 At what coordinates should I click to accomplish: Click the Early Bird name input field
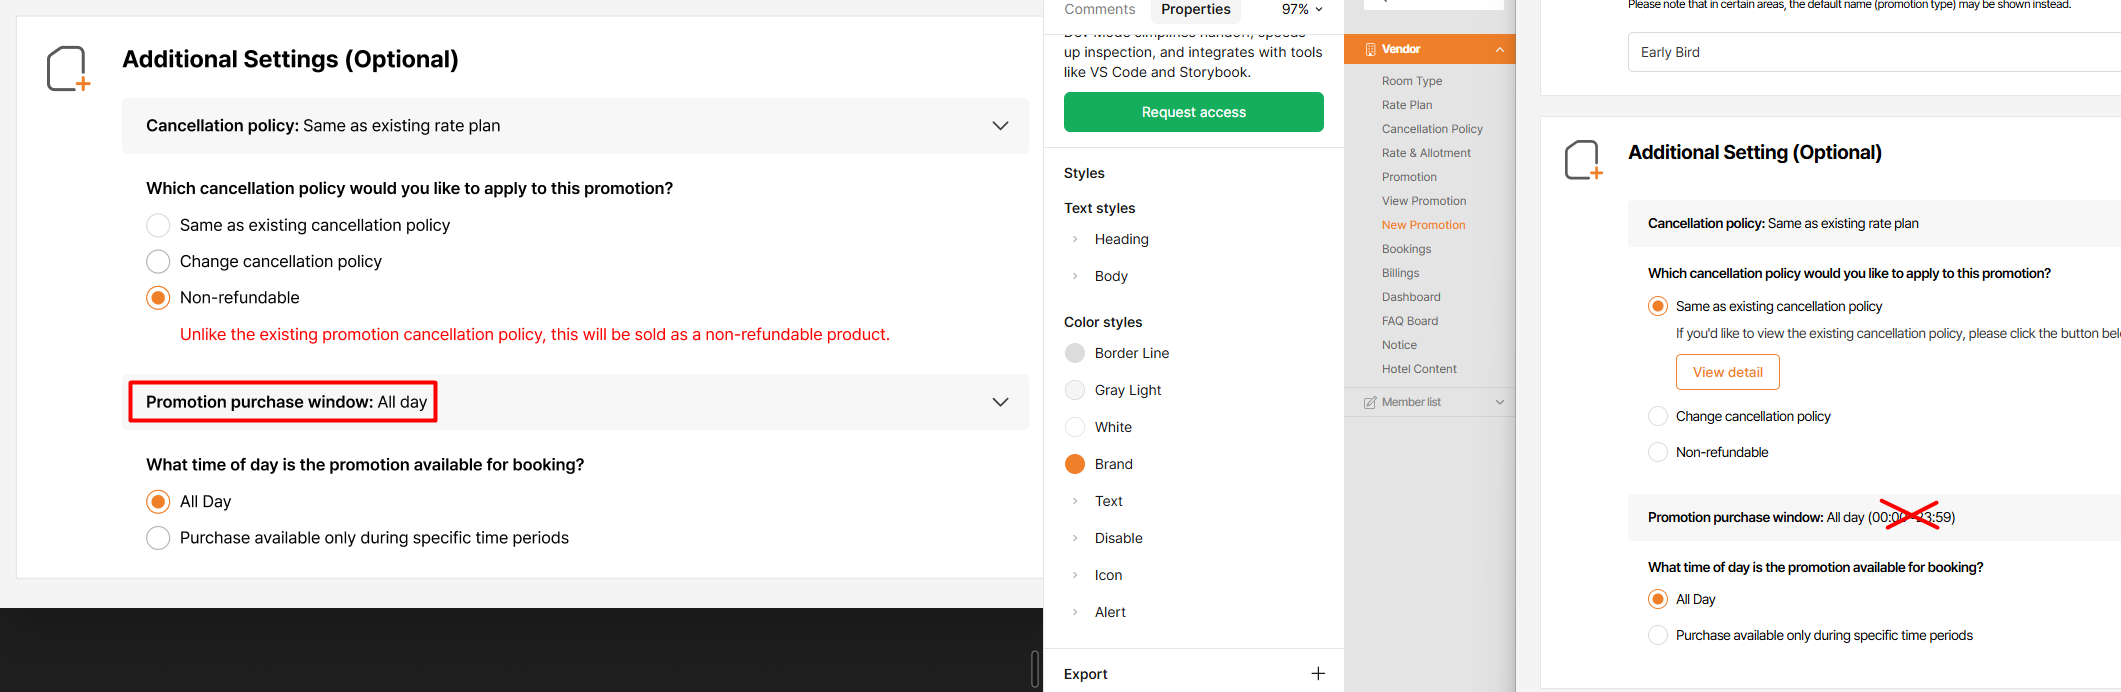(x=1870, y=52)
